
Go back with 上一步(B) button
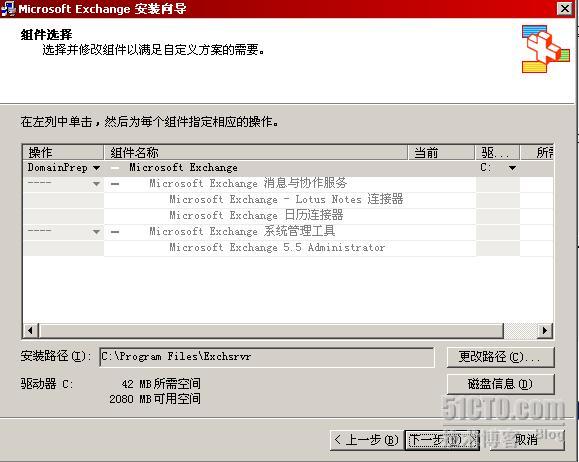tap(367, 440)
